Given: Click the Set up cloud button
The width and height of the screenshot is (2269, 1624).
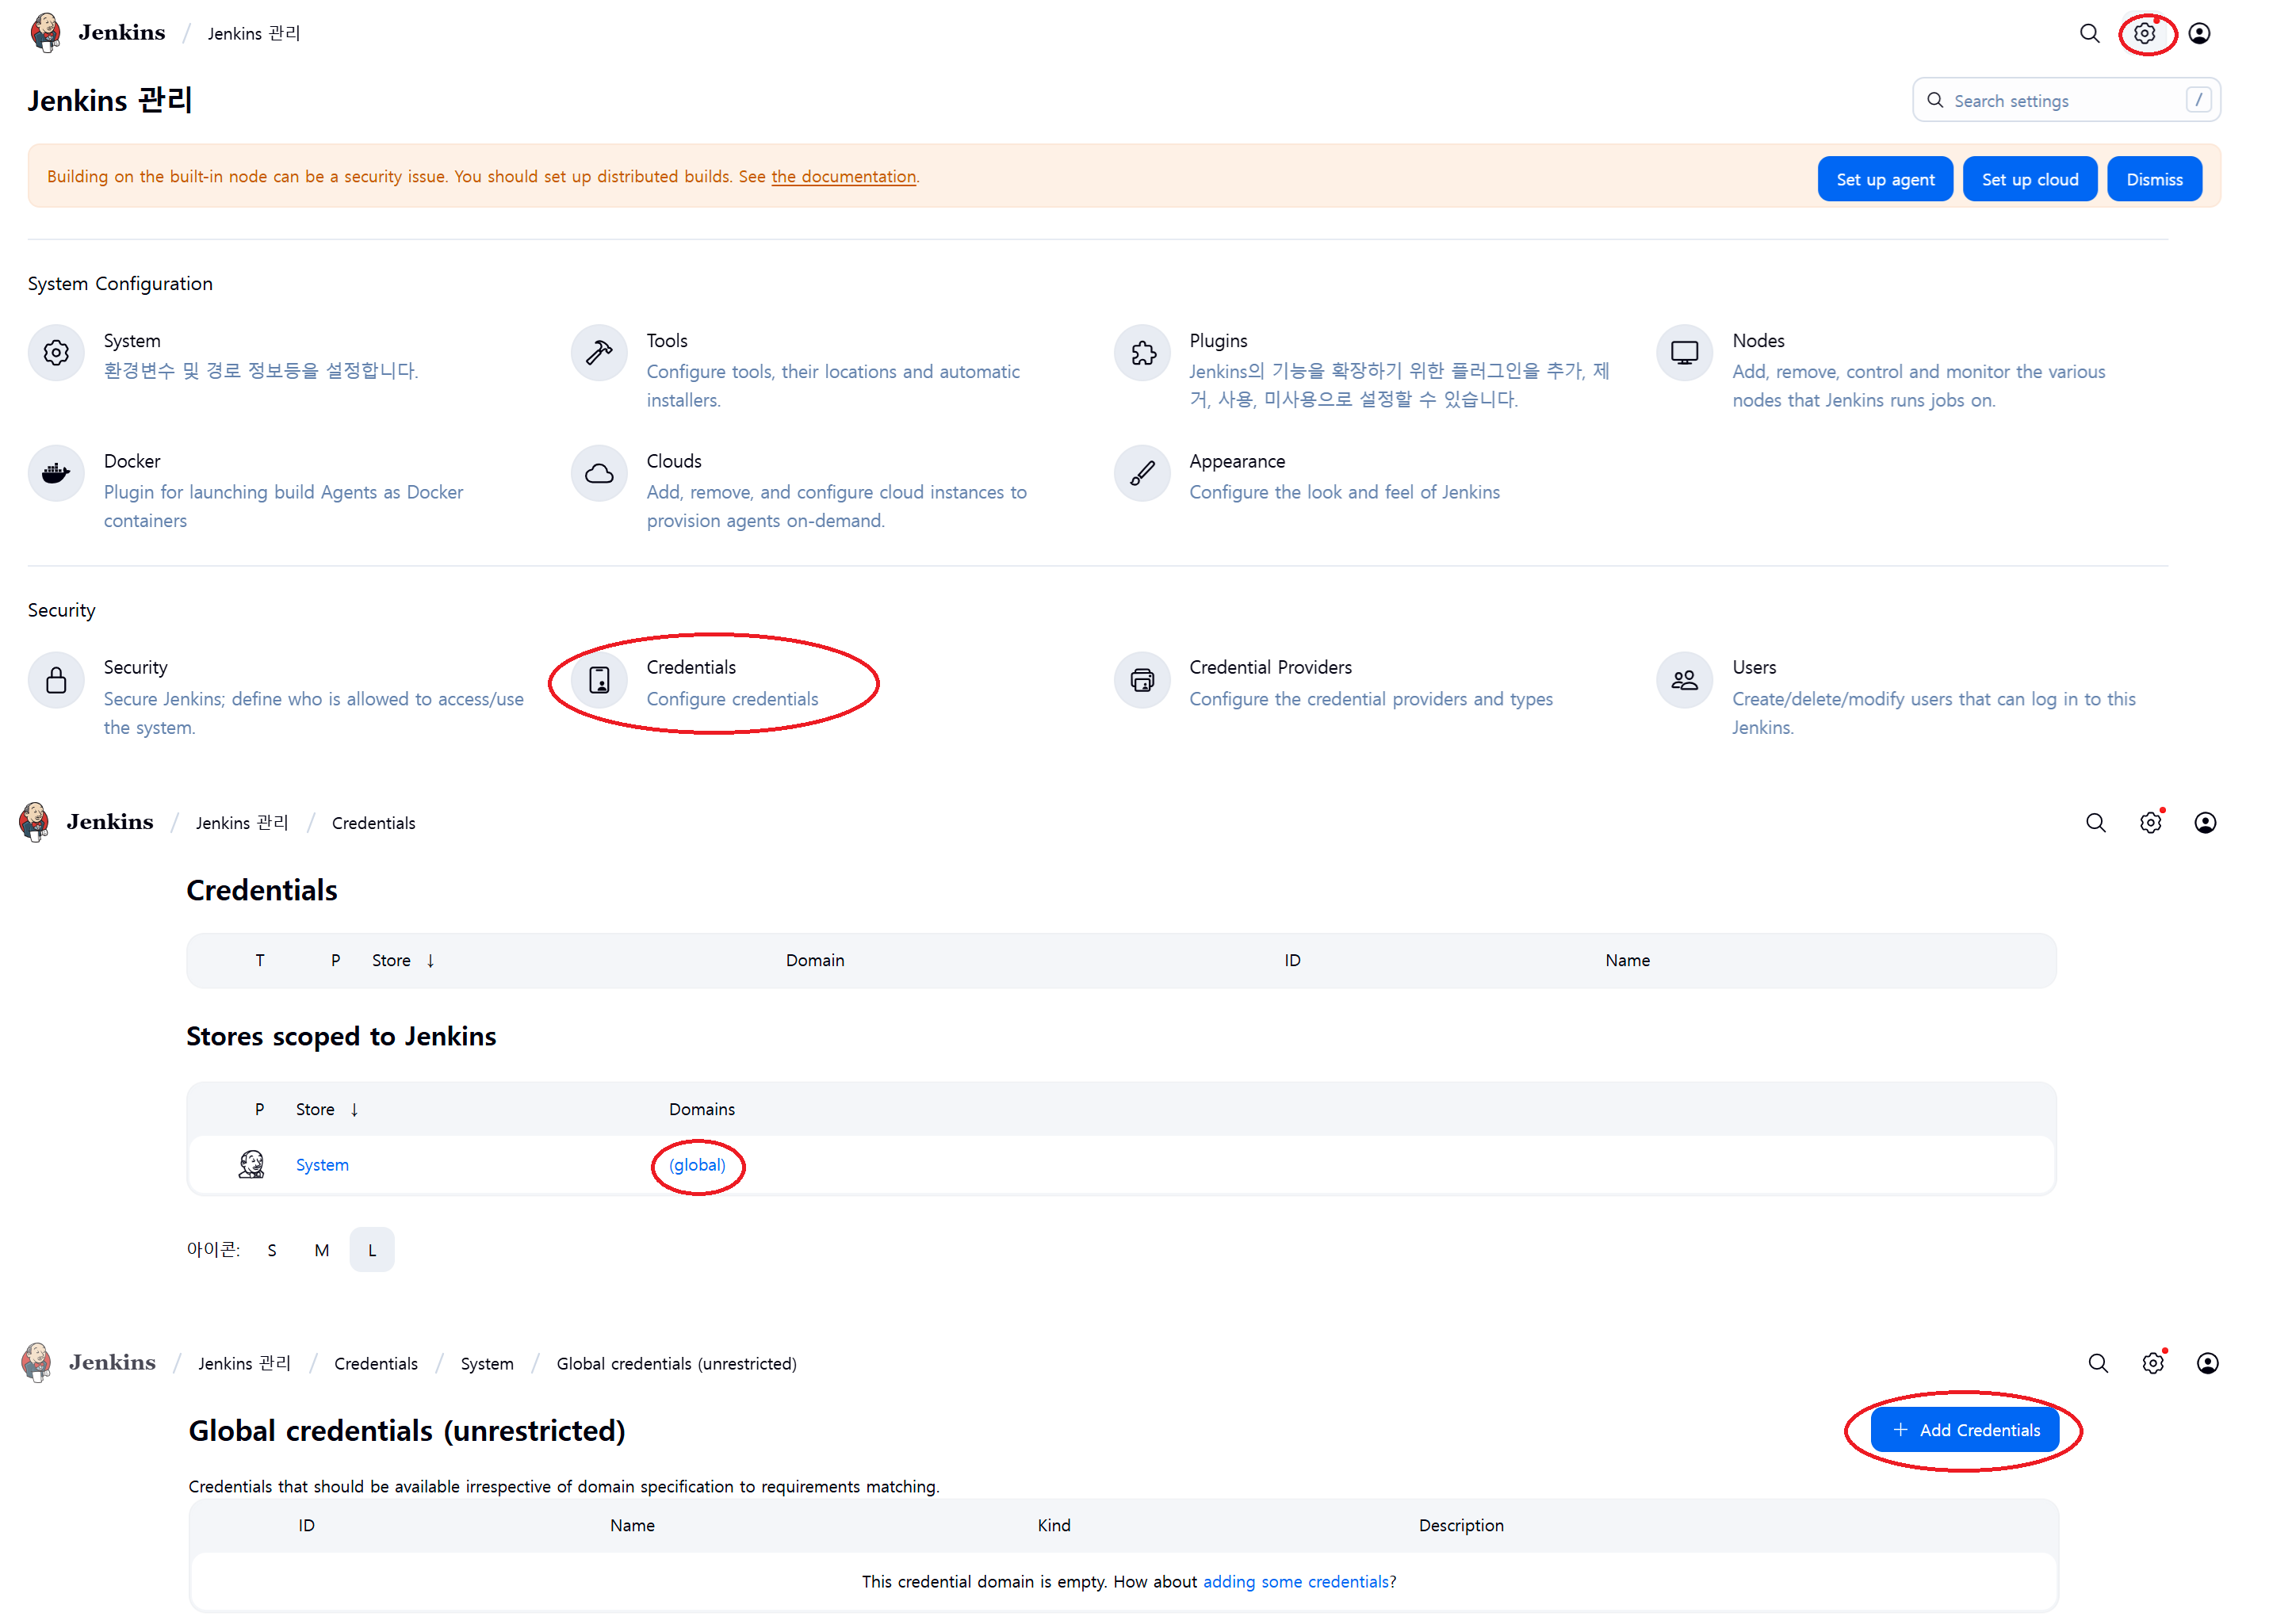Looking at the screenshot, I should [2029, 179].
